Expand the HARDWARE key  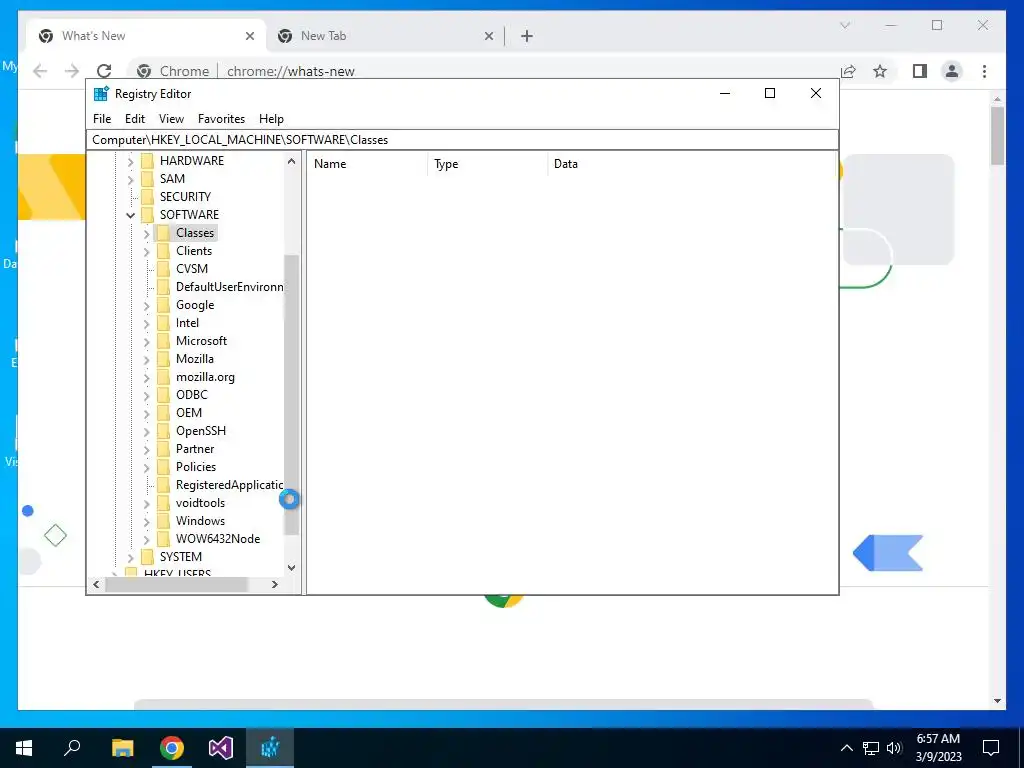coord(131,161)
